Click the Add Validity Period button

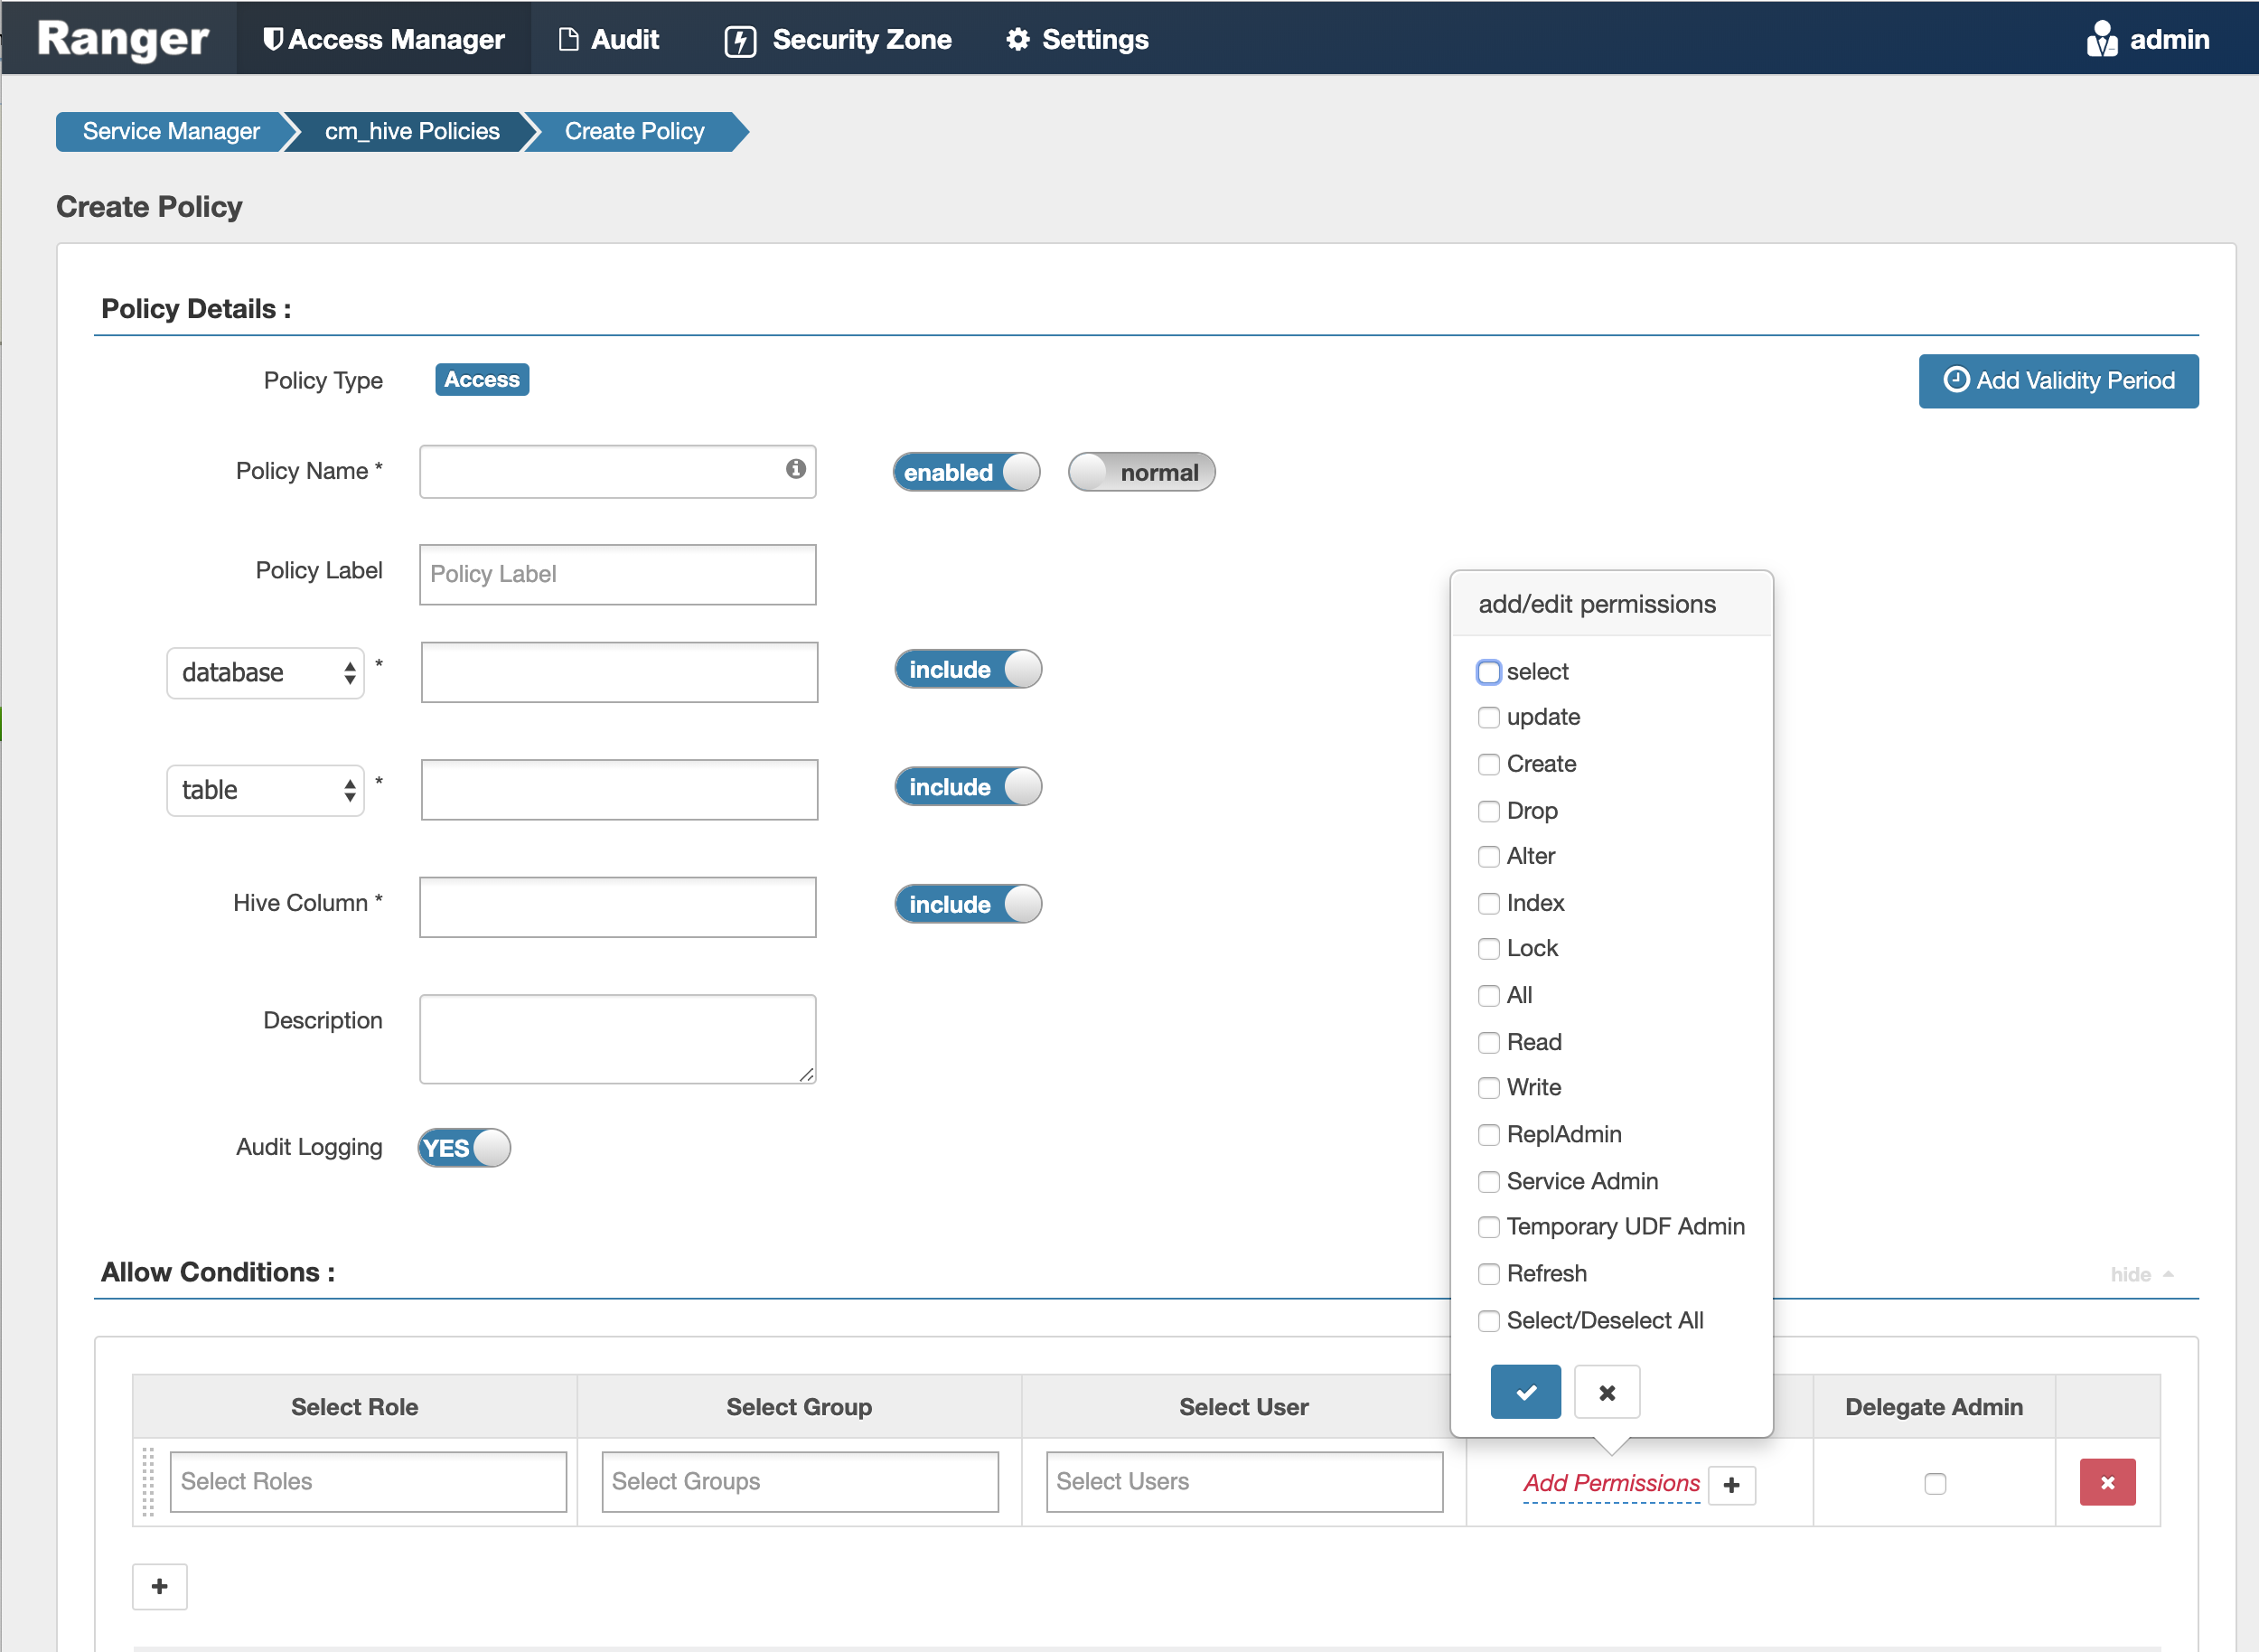point(2058,381)
